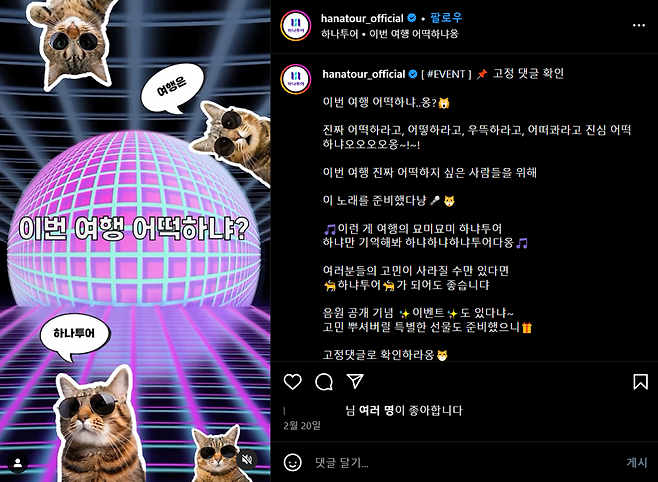The height and width of the screenshot is (482, 658).
Task: Like the post with the heart icon
Action: point(292,382)
